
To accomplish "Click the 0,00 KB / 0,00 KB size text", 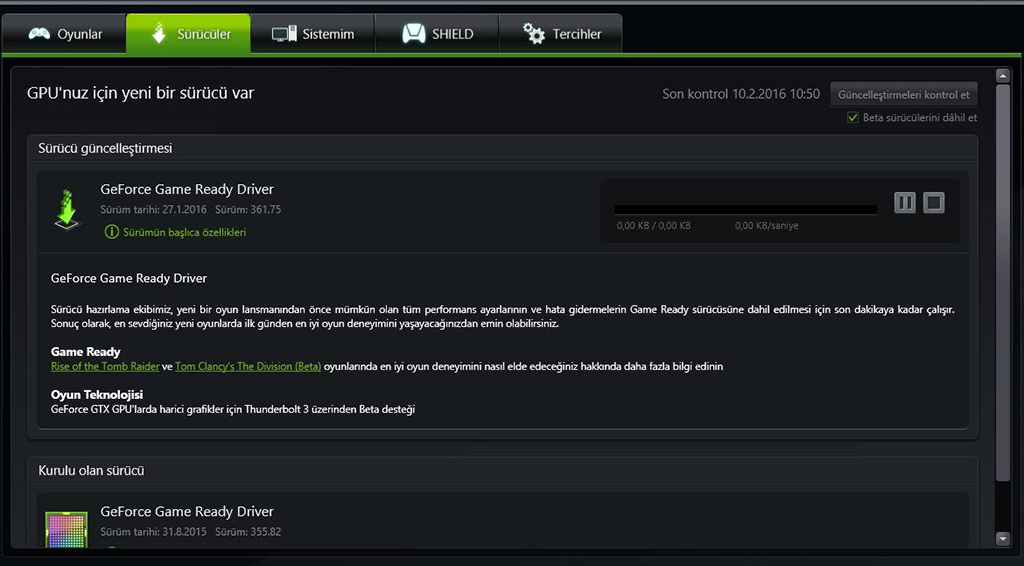I will 654,226.
